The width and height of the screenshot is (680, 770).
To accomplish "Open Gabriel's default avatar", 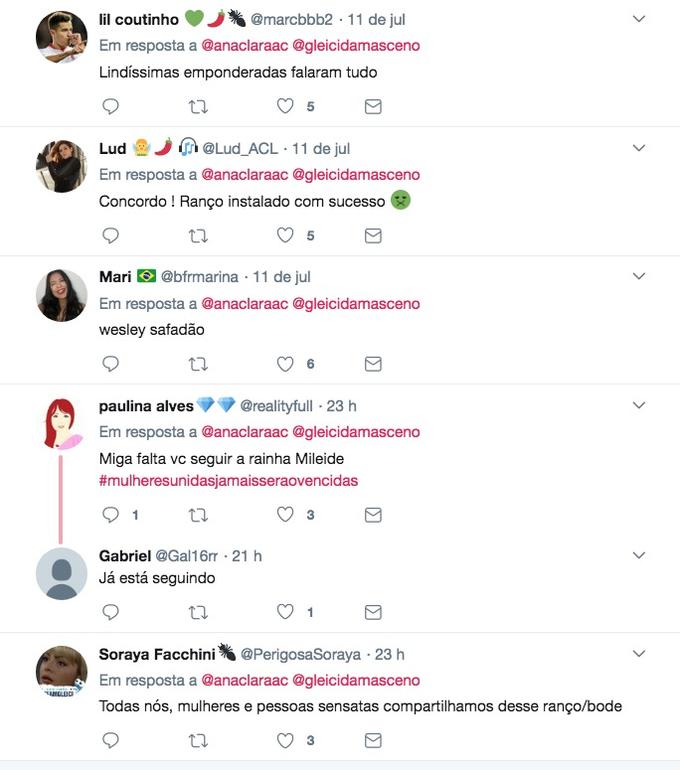I will [x=61, y=573].
